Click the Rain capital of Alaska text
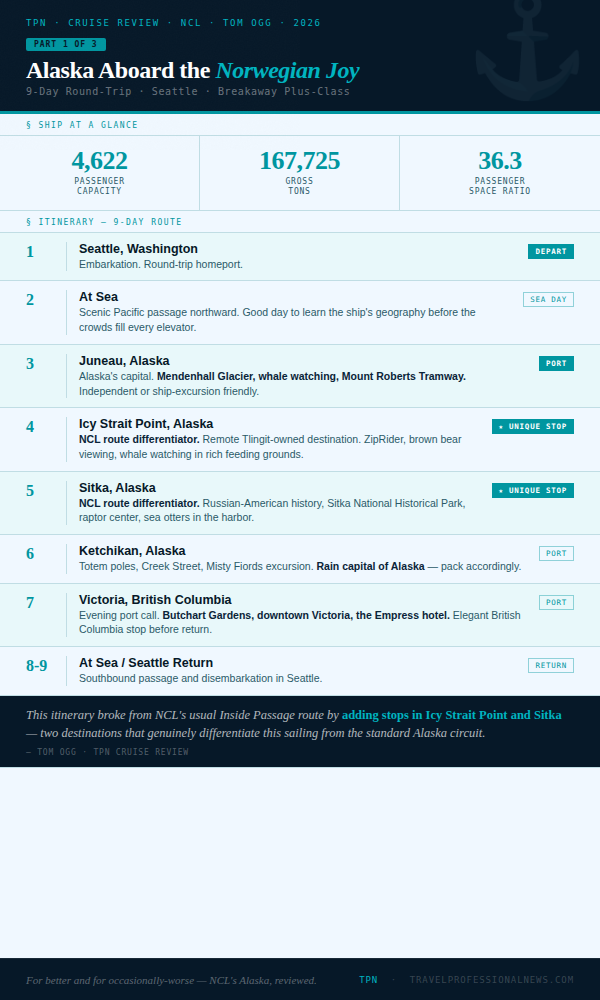The image size is (600, 1000). pos(370,566)
